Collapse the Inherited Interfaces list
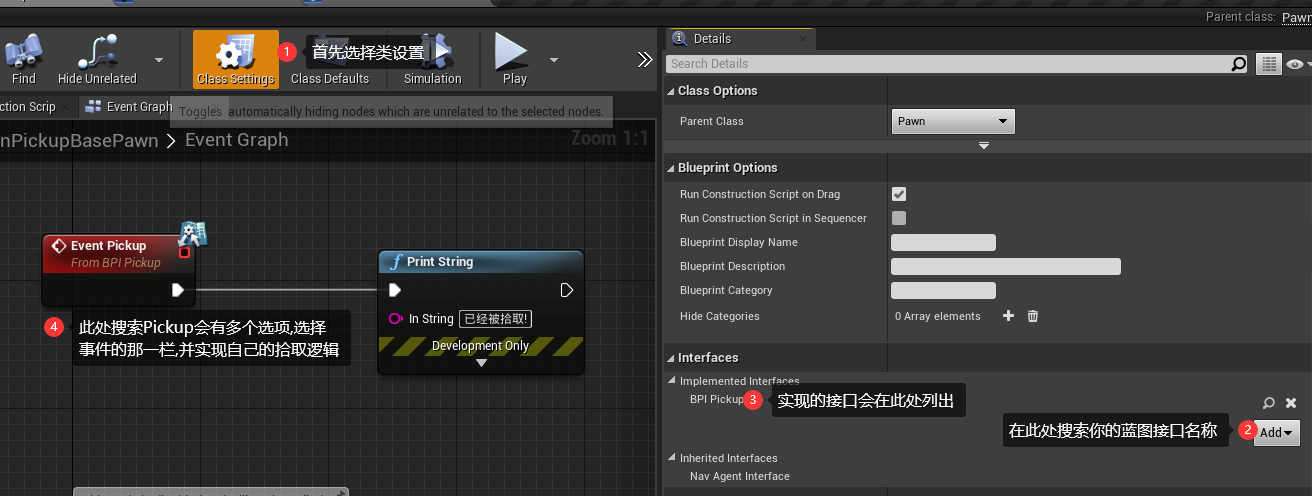The image size is (1312, 496). [x=672, y=458]
